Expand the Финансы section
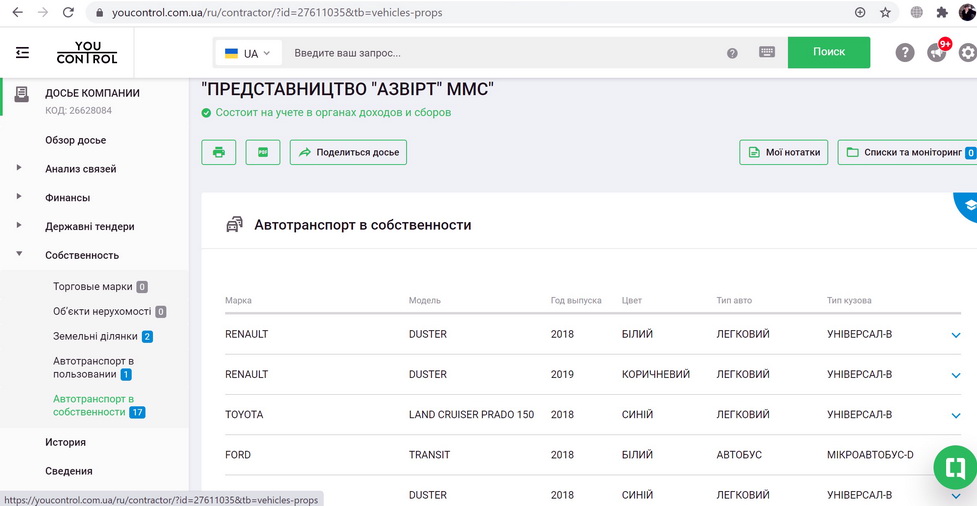977x506 pixels. 19,196
